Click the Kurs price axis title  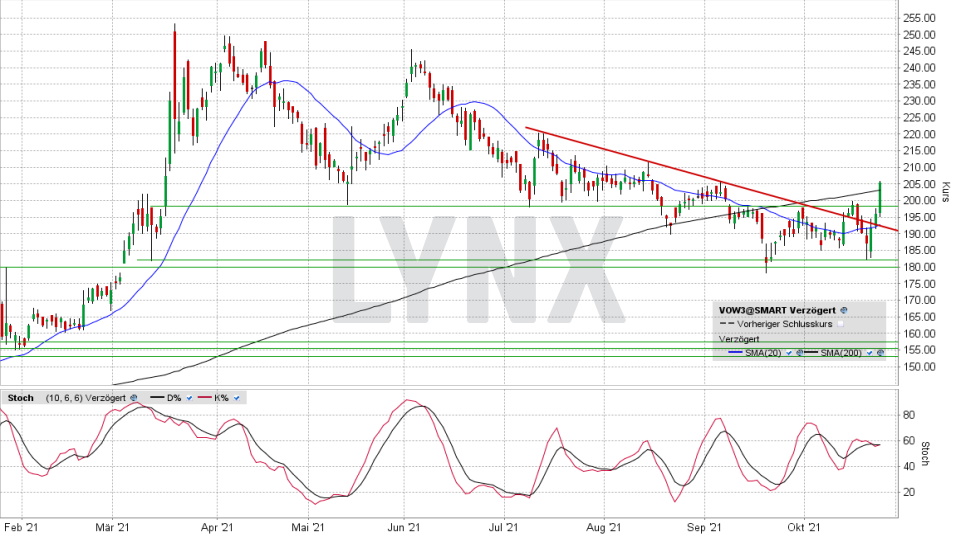pos(945,191)
